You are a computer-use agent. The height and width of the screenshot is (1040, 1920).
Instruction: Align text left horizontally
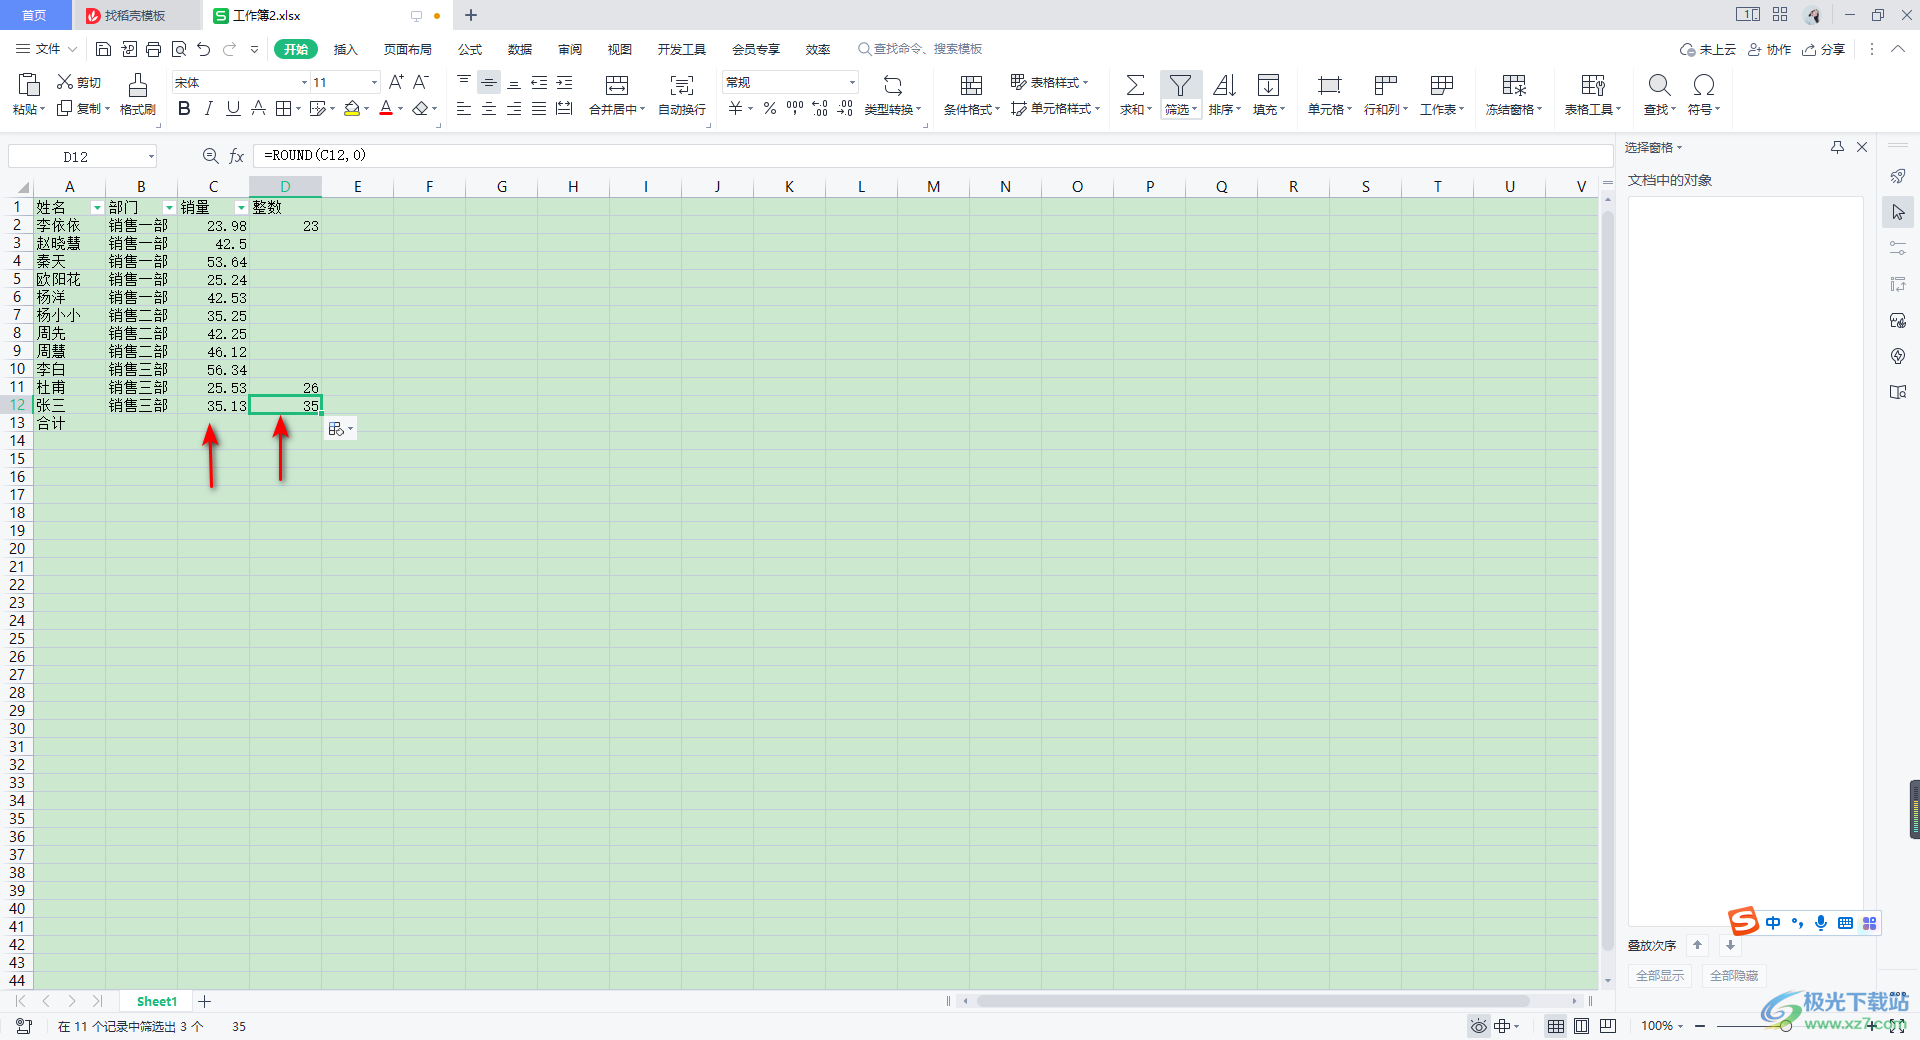tap(464, 109)
